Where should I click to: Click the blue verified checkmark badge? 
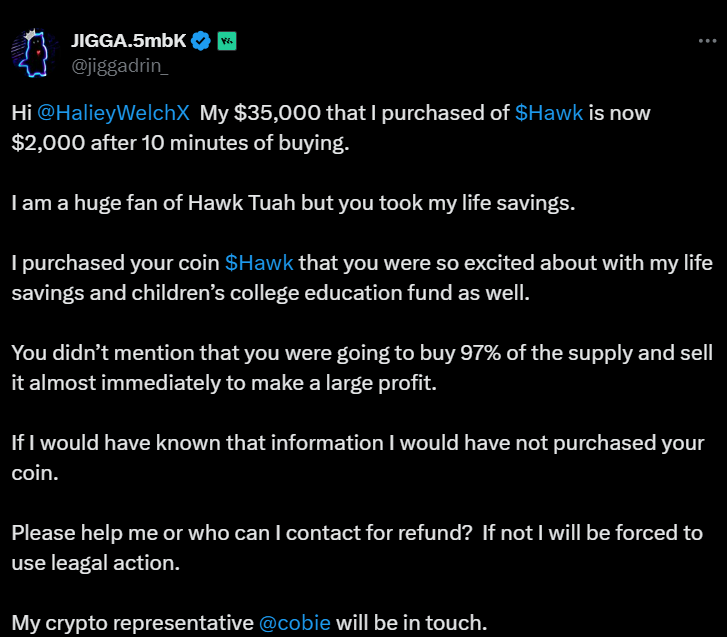coord(201,41)
